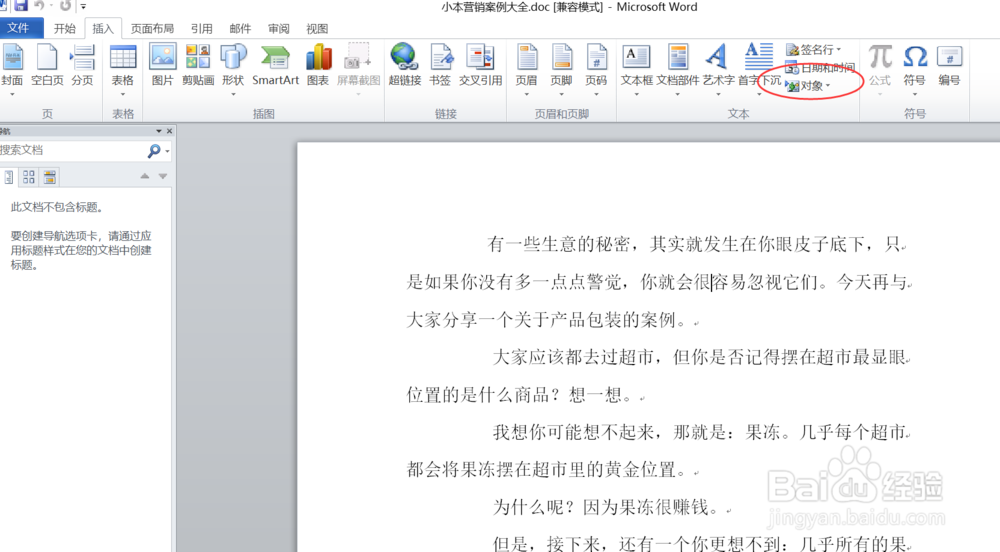The width and height of the screenshot is (1000, 552).
Task: Insert numbering (编号)
Action: [949, 66]
